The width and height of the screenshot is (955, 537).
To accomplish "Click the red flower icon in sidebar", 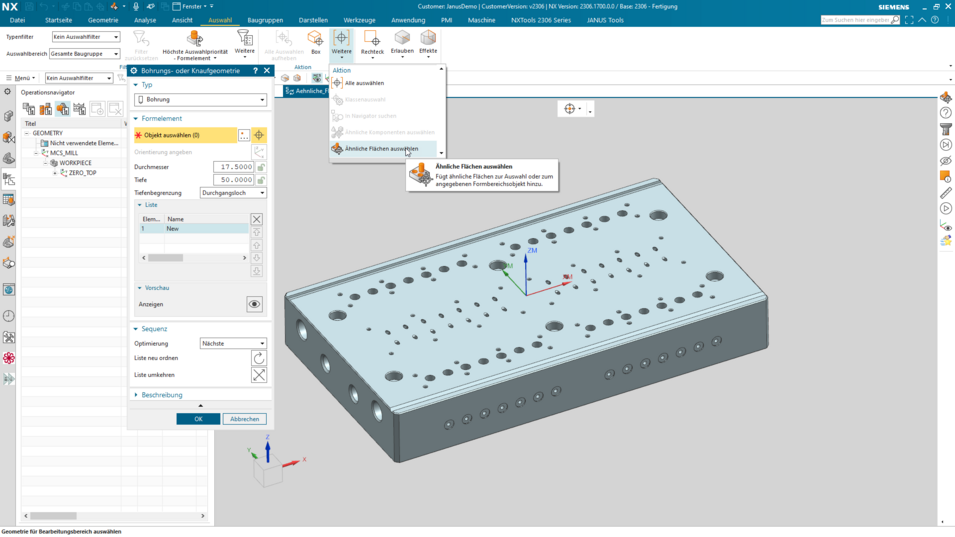I will click(9, 357).
